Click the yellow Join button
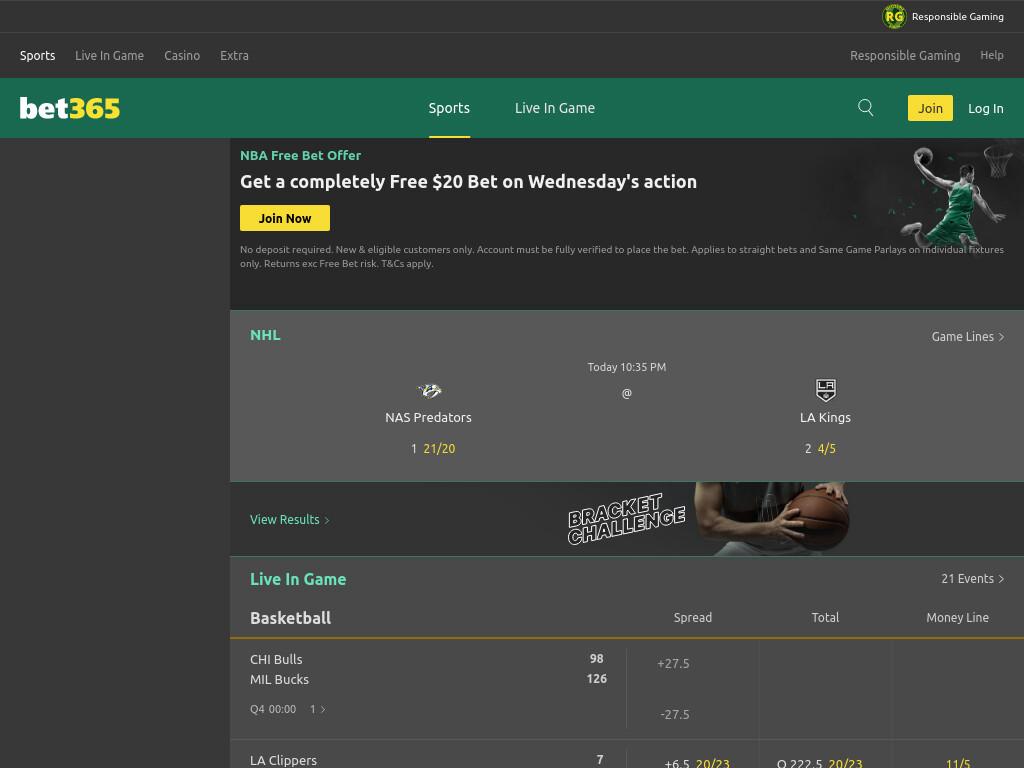This screenshot has width=1024, height=768. tap(930, 108)
